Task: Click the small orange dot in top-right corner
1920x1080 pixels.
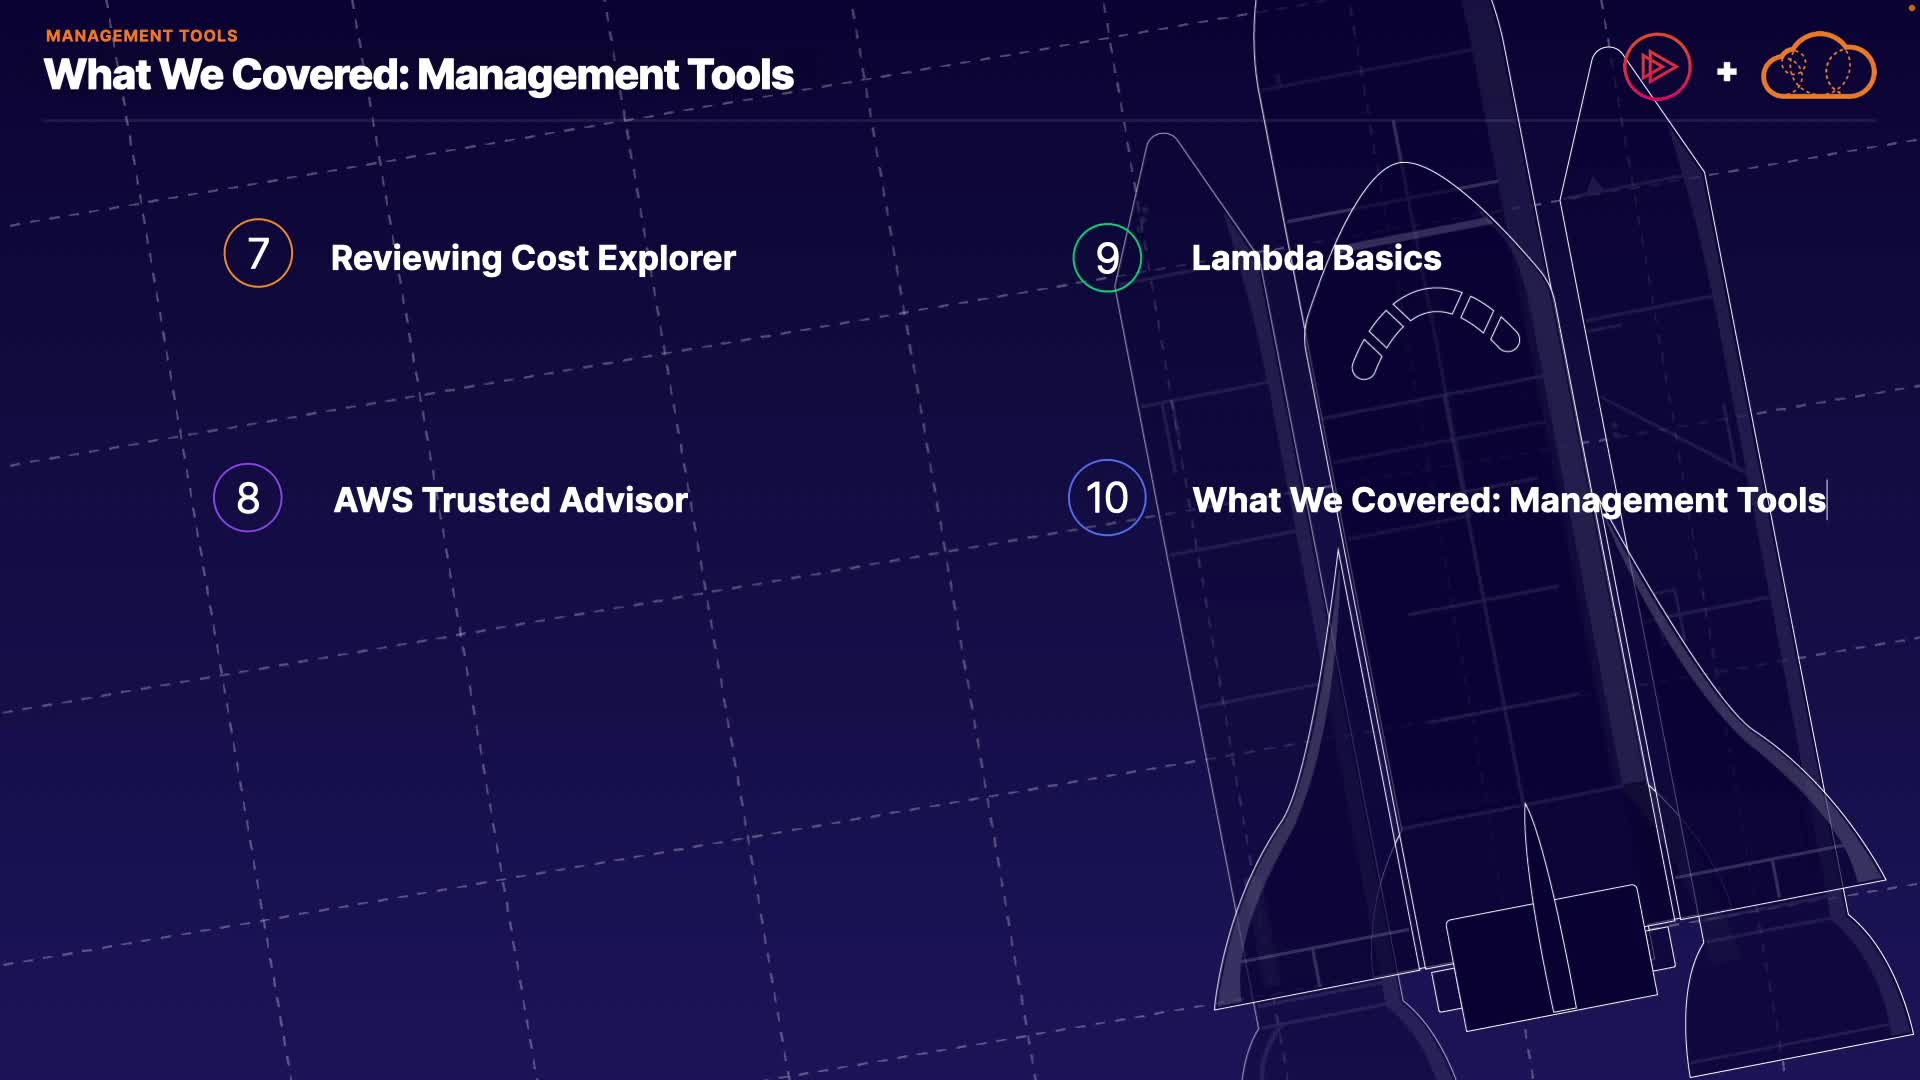Action: click(x=1912, y=6)
